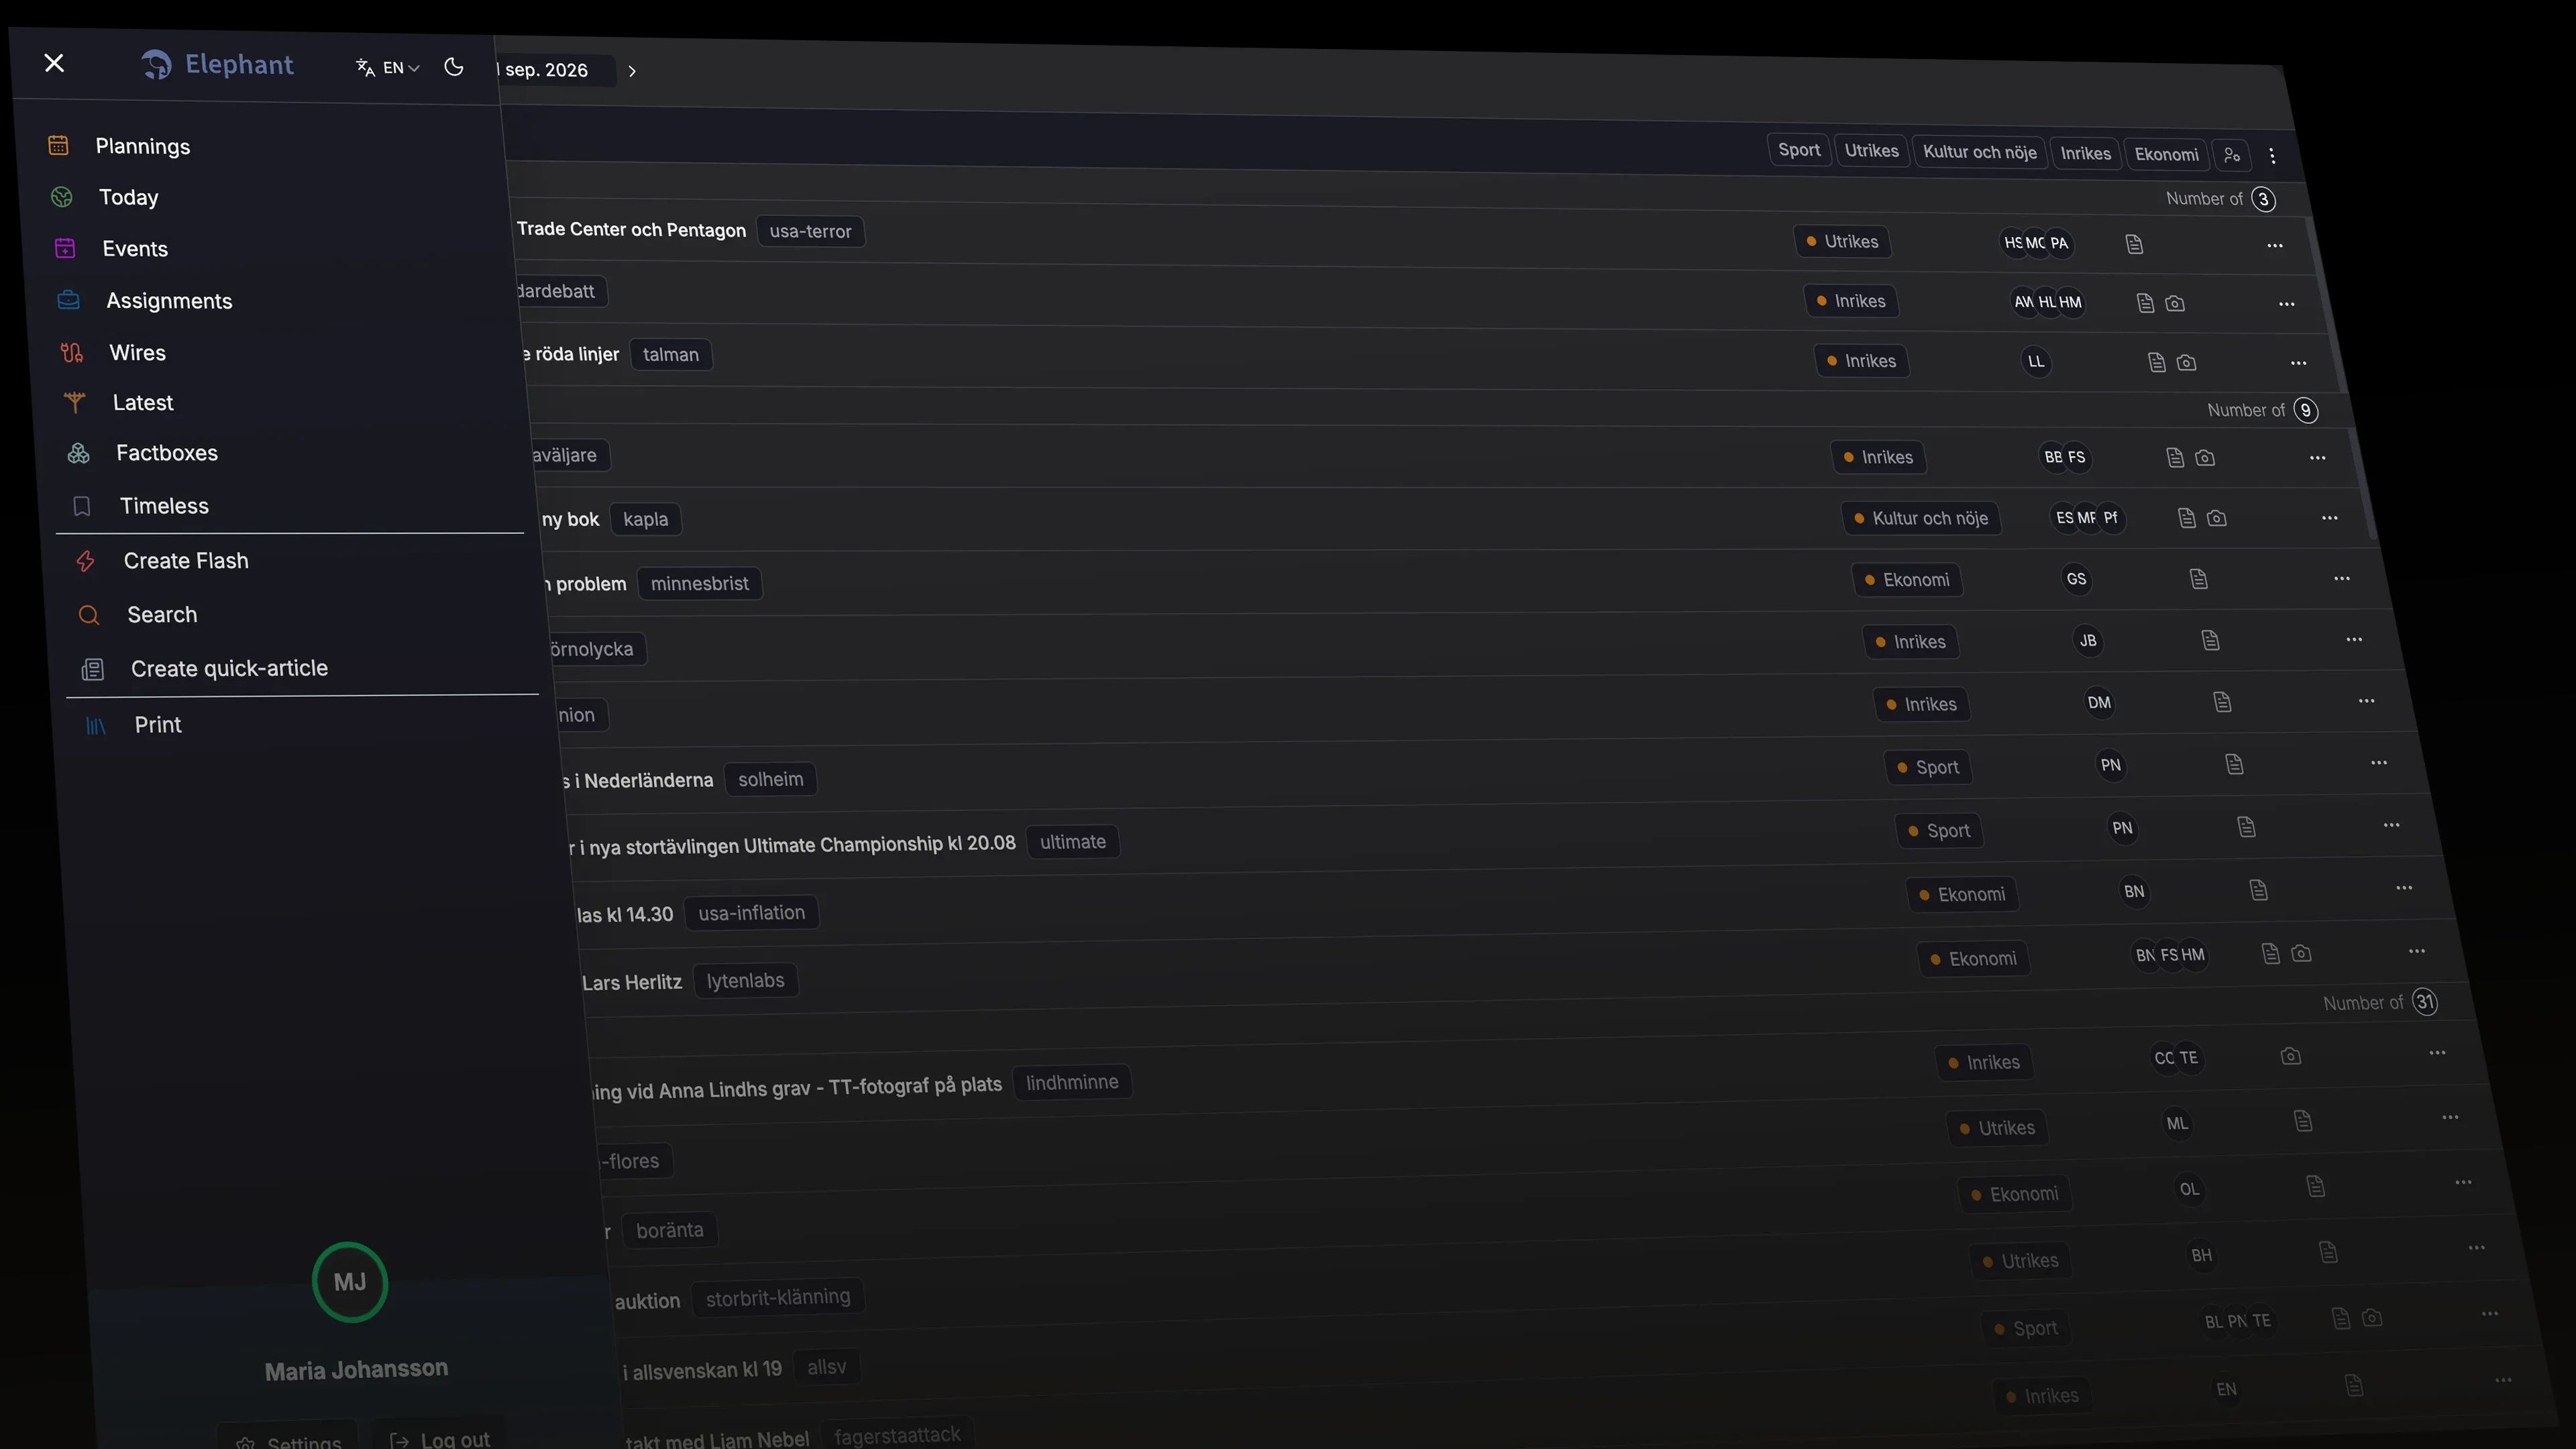Screen dimensions: 2576x1449
Task: Open the Events view
Action: coord(135,249)
